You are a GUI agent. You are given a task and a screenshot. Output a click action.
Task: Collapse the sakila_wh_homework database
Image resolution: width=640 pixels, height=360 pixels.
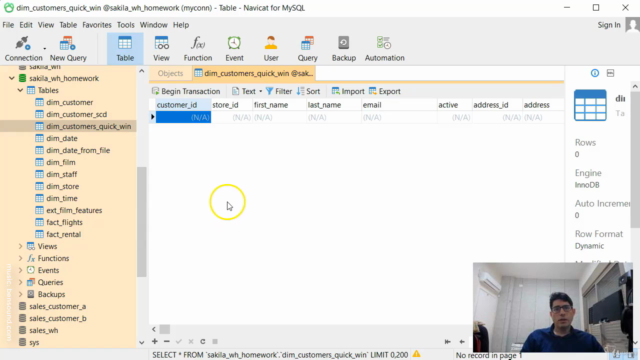[12, 78]
